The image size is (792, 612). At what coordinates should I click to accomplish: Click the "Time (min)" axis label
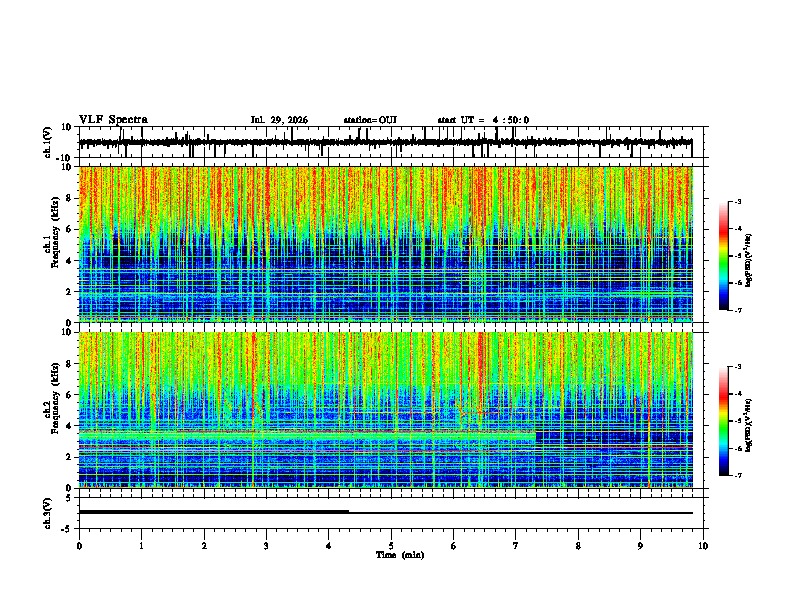pos(400,555)
